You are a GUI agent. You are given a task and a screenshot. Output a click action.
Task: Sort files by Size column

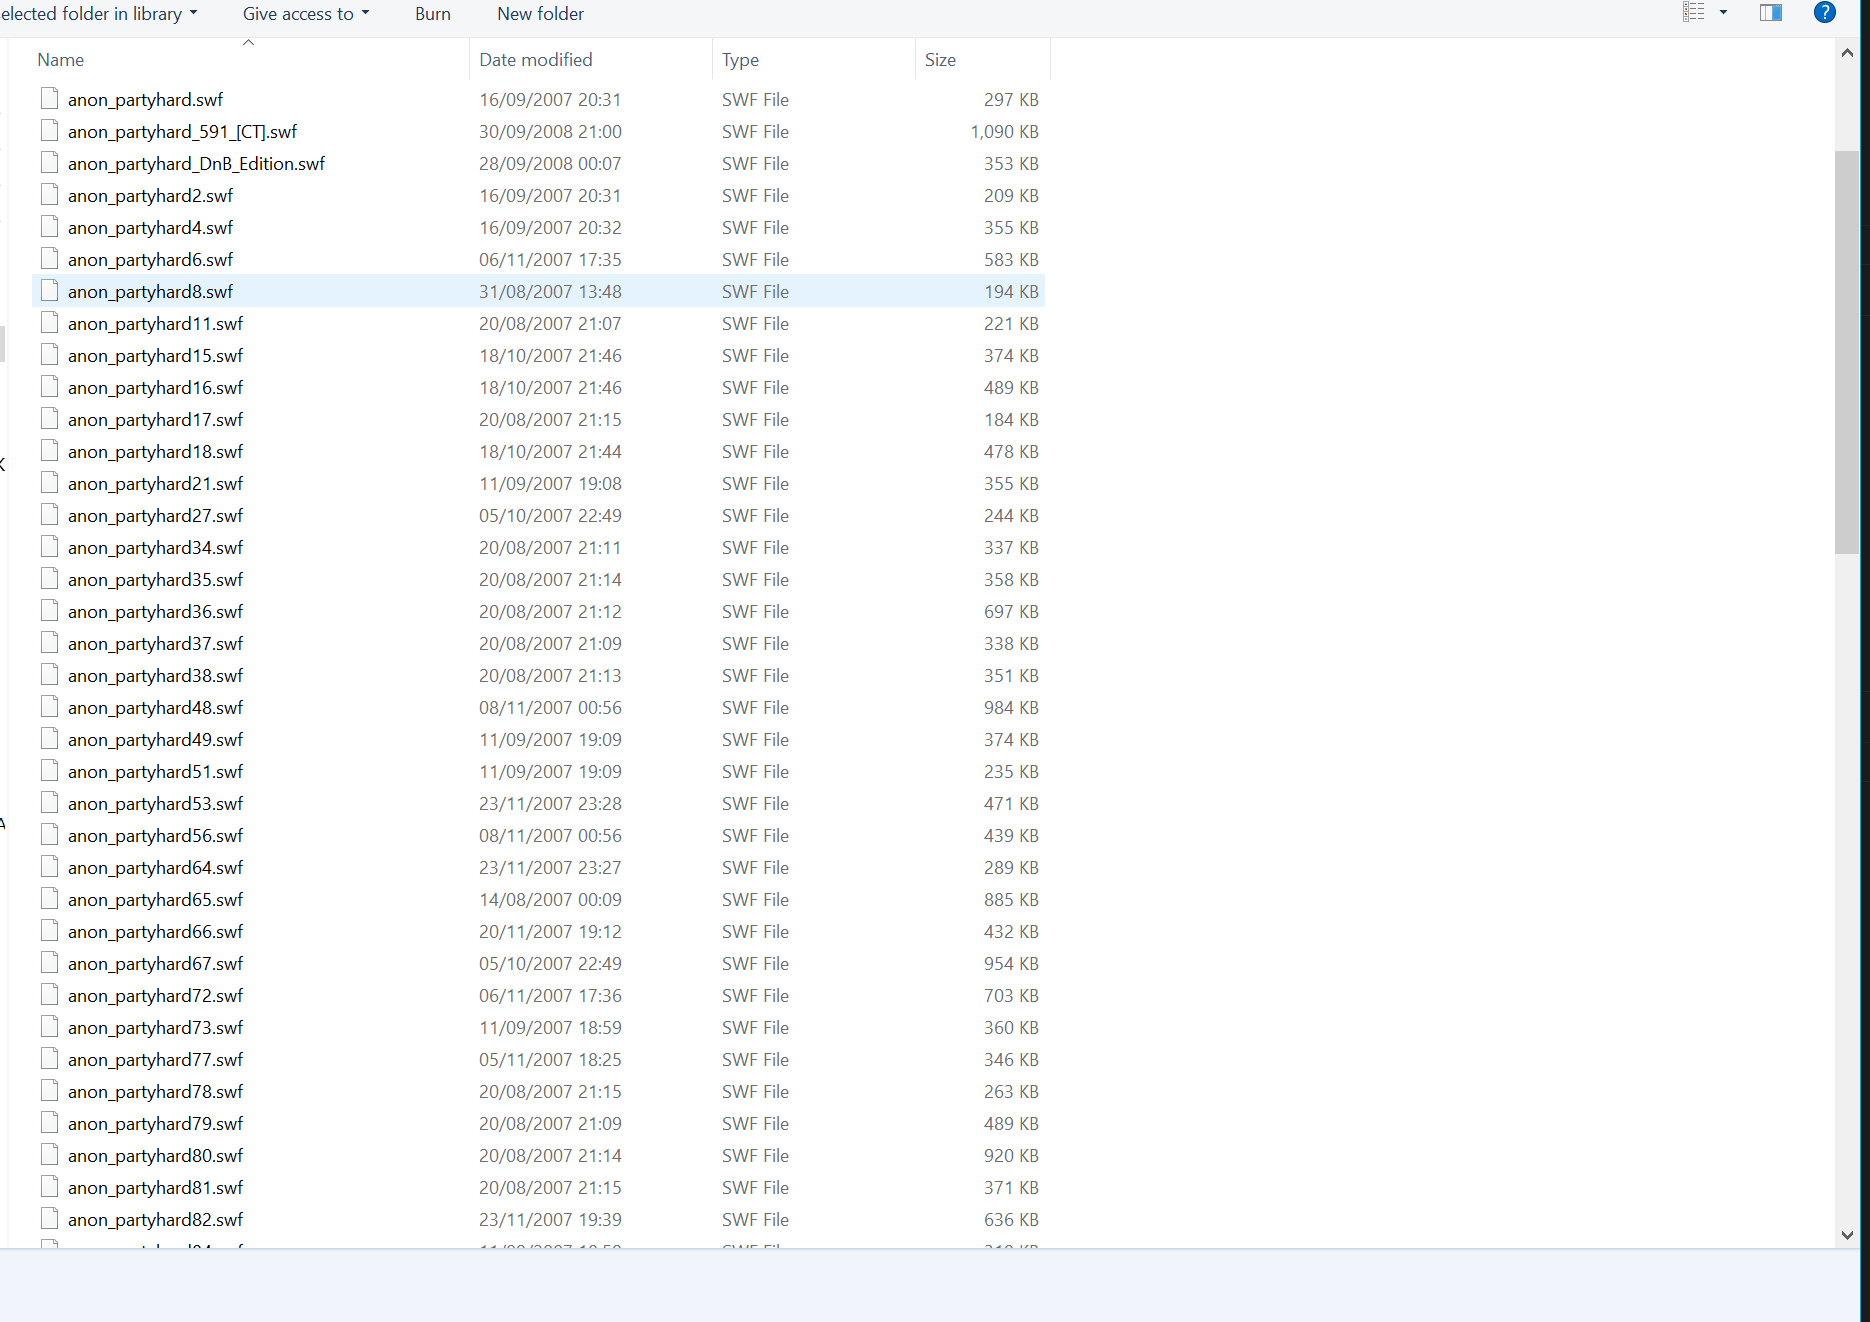[x=940, y=60]
